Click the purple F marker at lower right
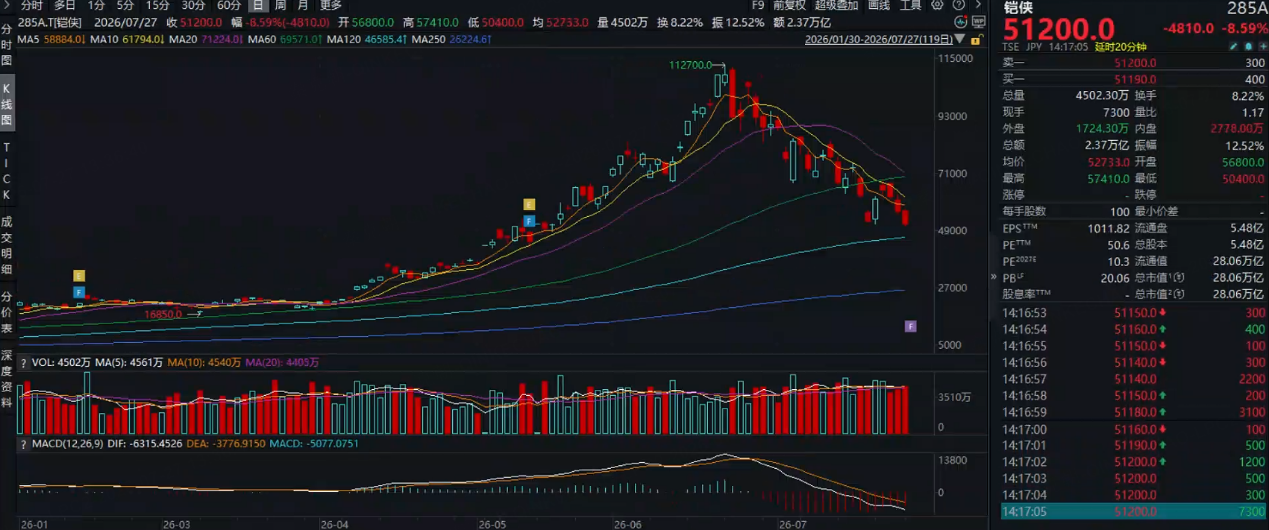This screenshot has width=1269, height=530. pos(910,327)
